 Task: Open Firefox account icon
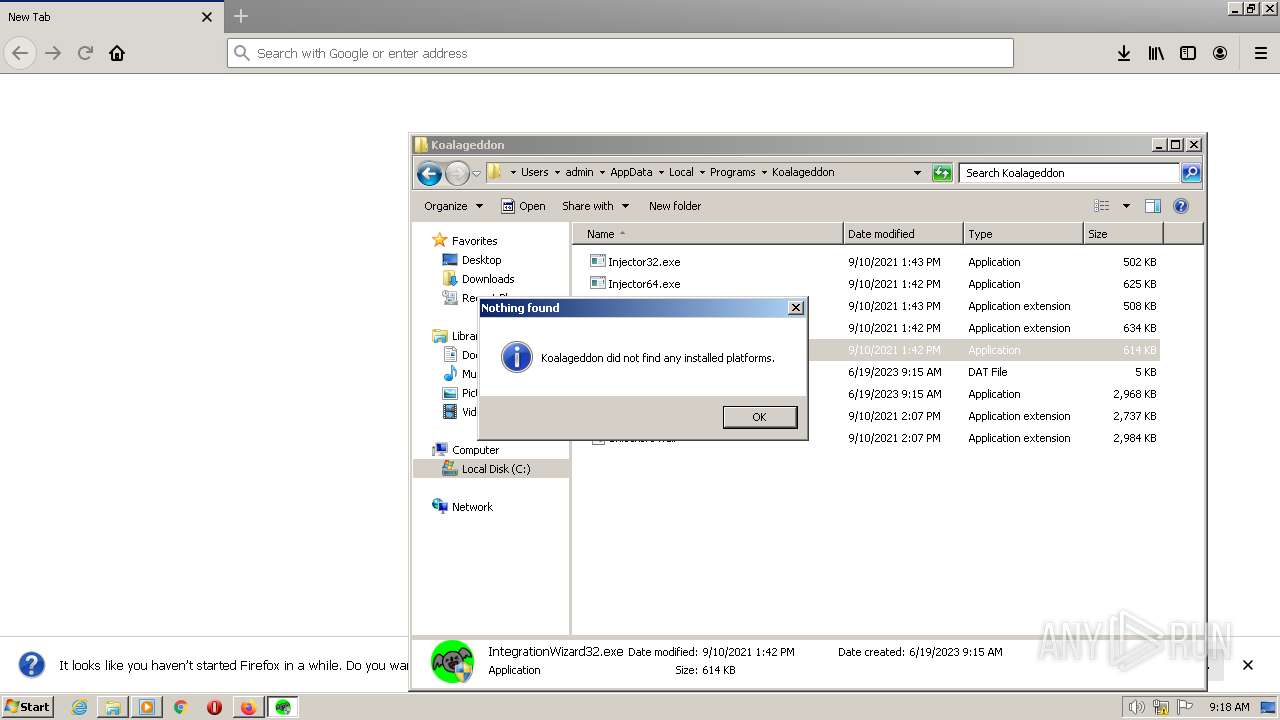point(1220,53)
